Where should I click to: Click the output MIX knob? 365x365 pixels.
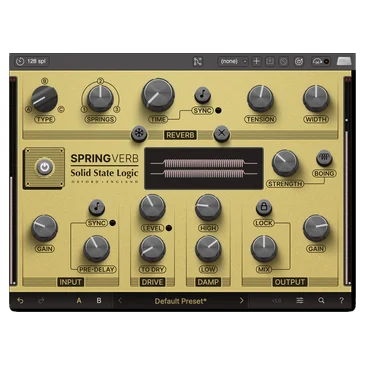pyautogui.click(x=264, y=249)
